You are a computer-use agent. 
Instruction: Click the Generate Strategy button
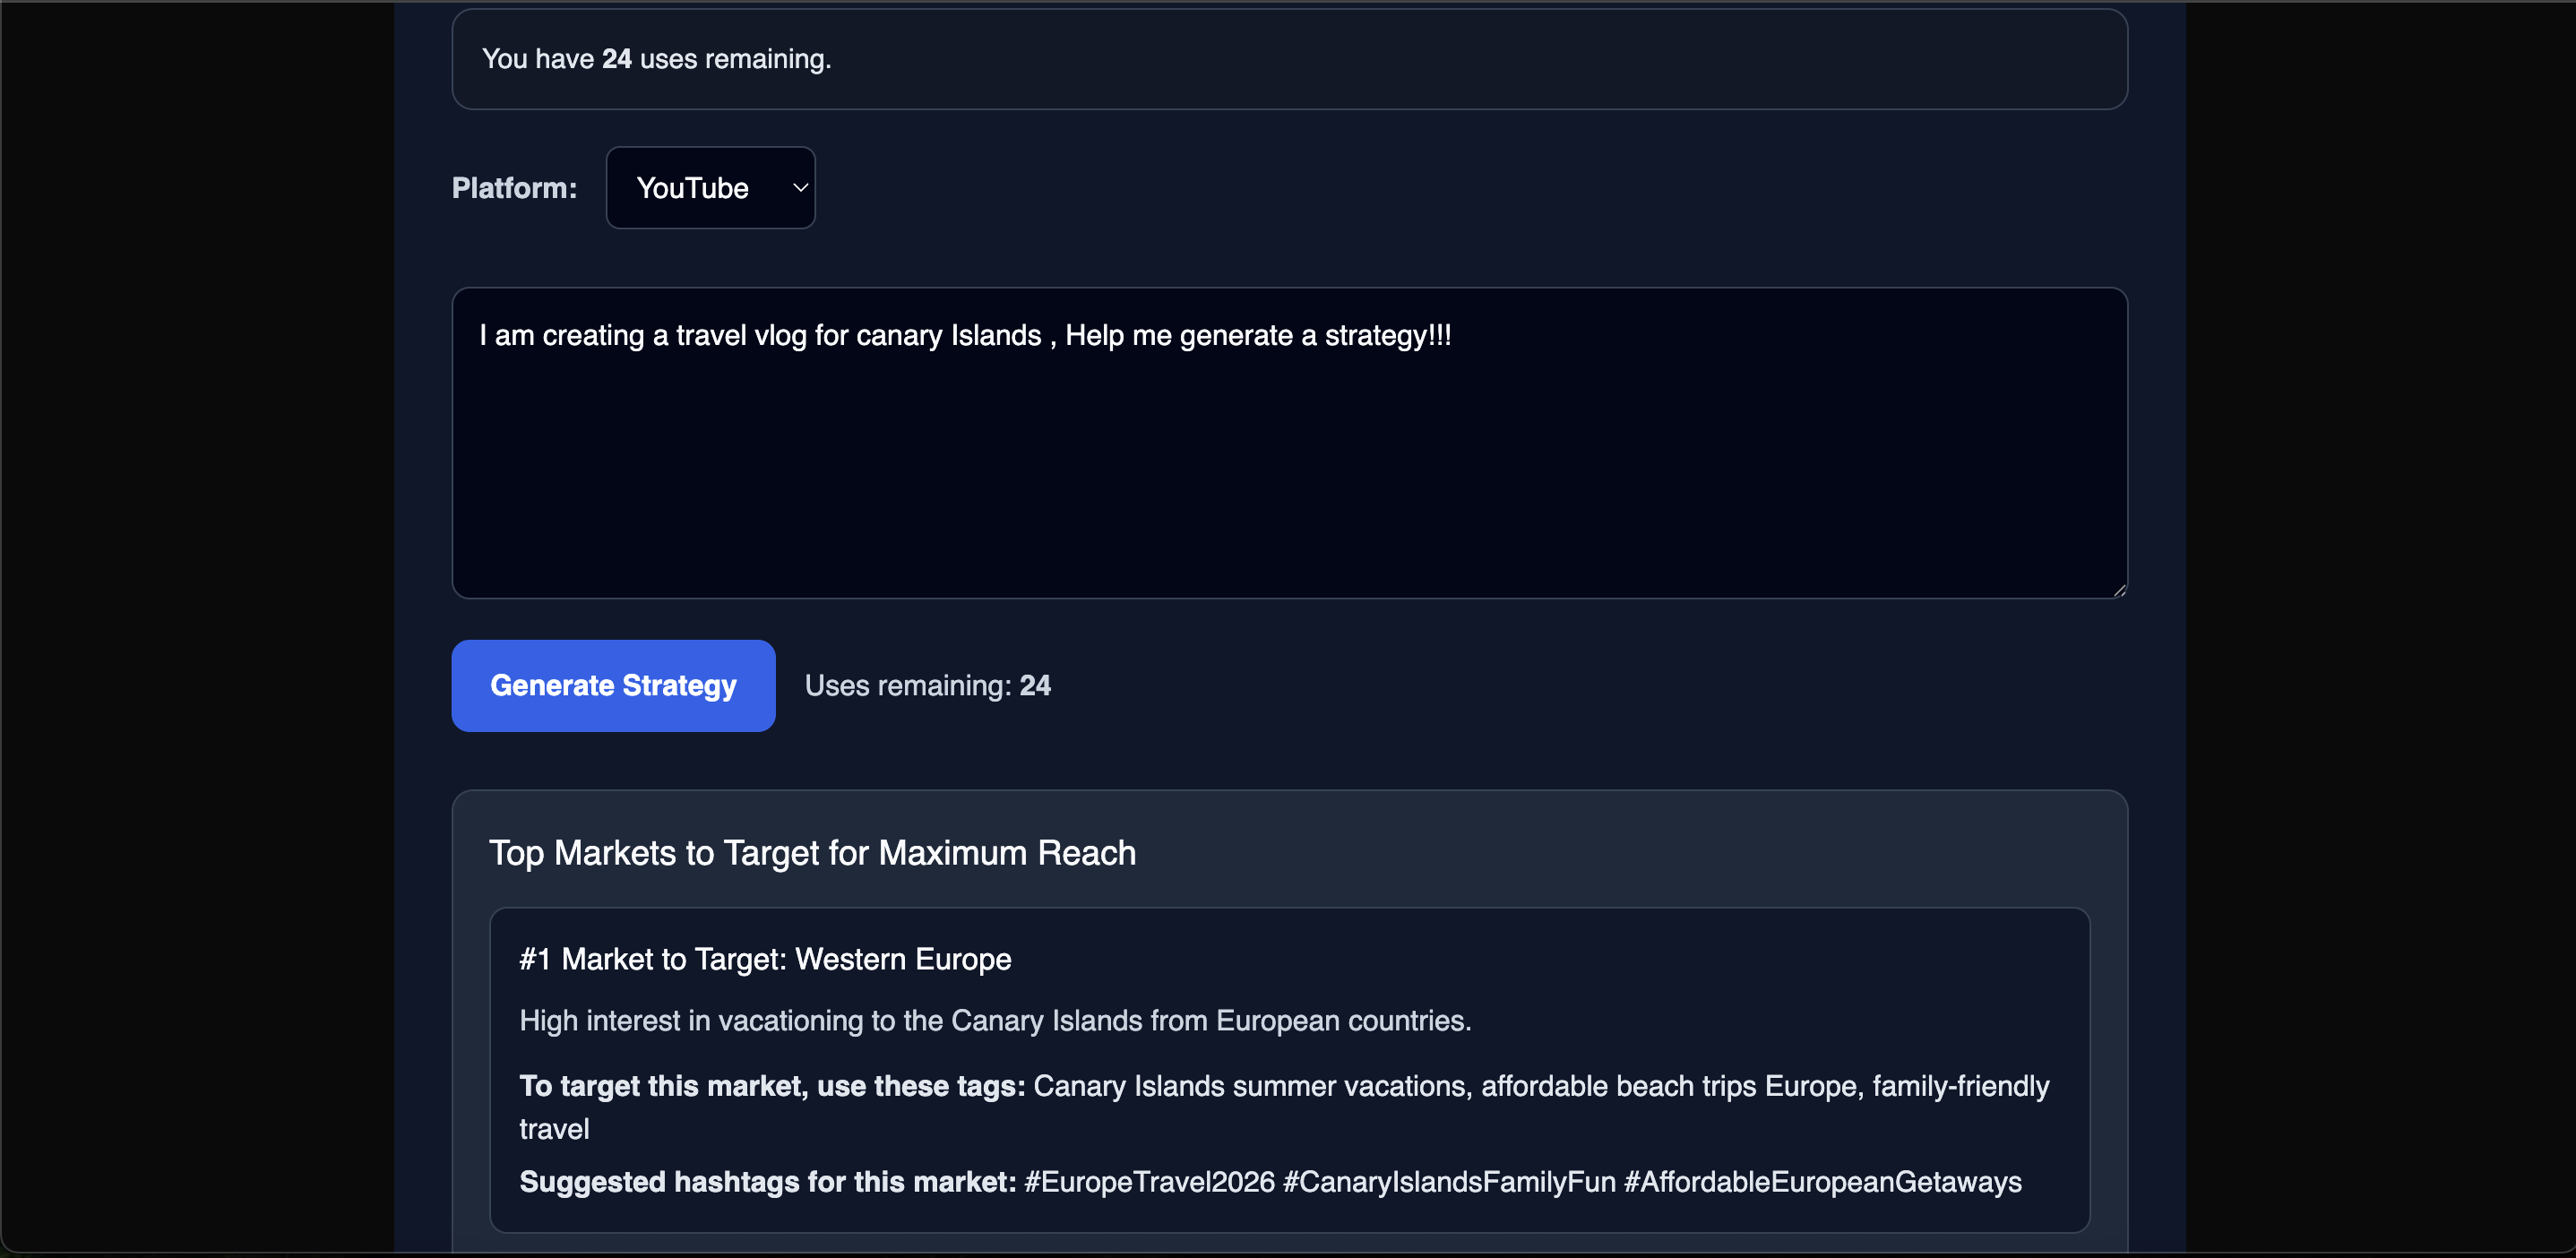pyautogui.click(x=612, y=685)
